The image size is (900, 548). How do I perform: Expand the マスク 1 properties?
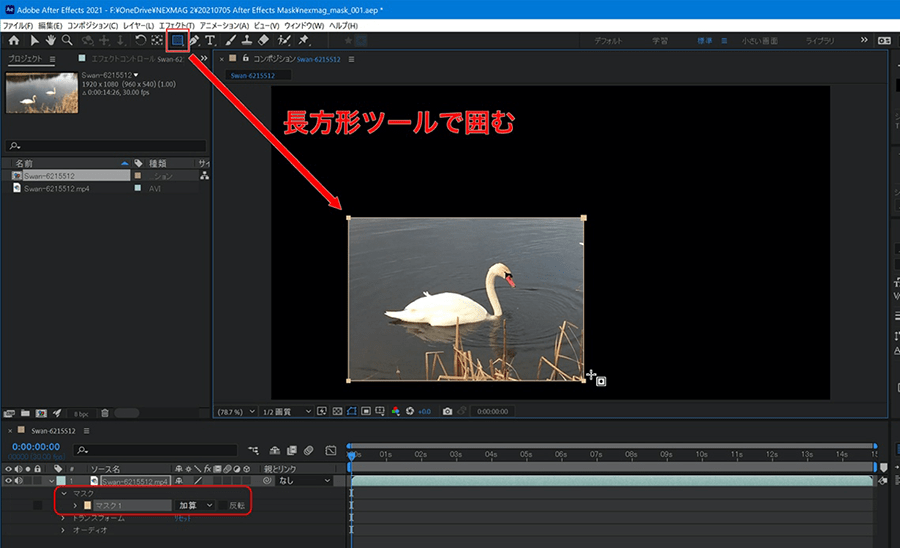point(75,506)
